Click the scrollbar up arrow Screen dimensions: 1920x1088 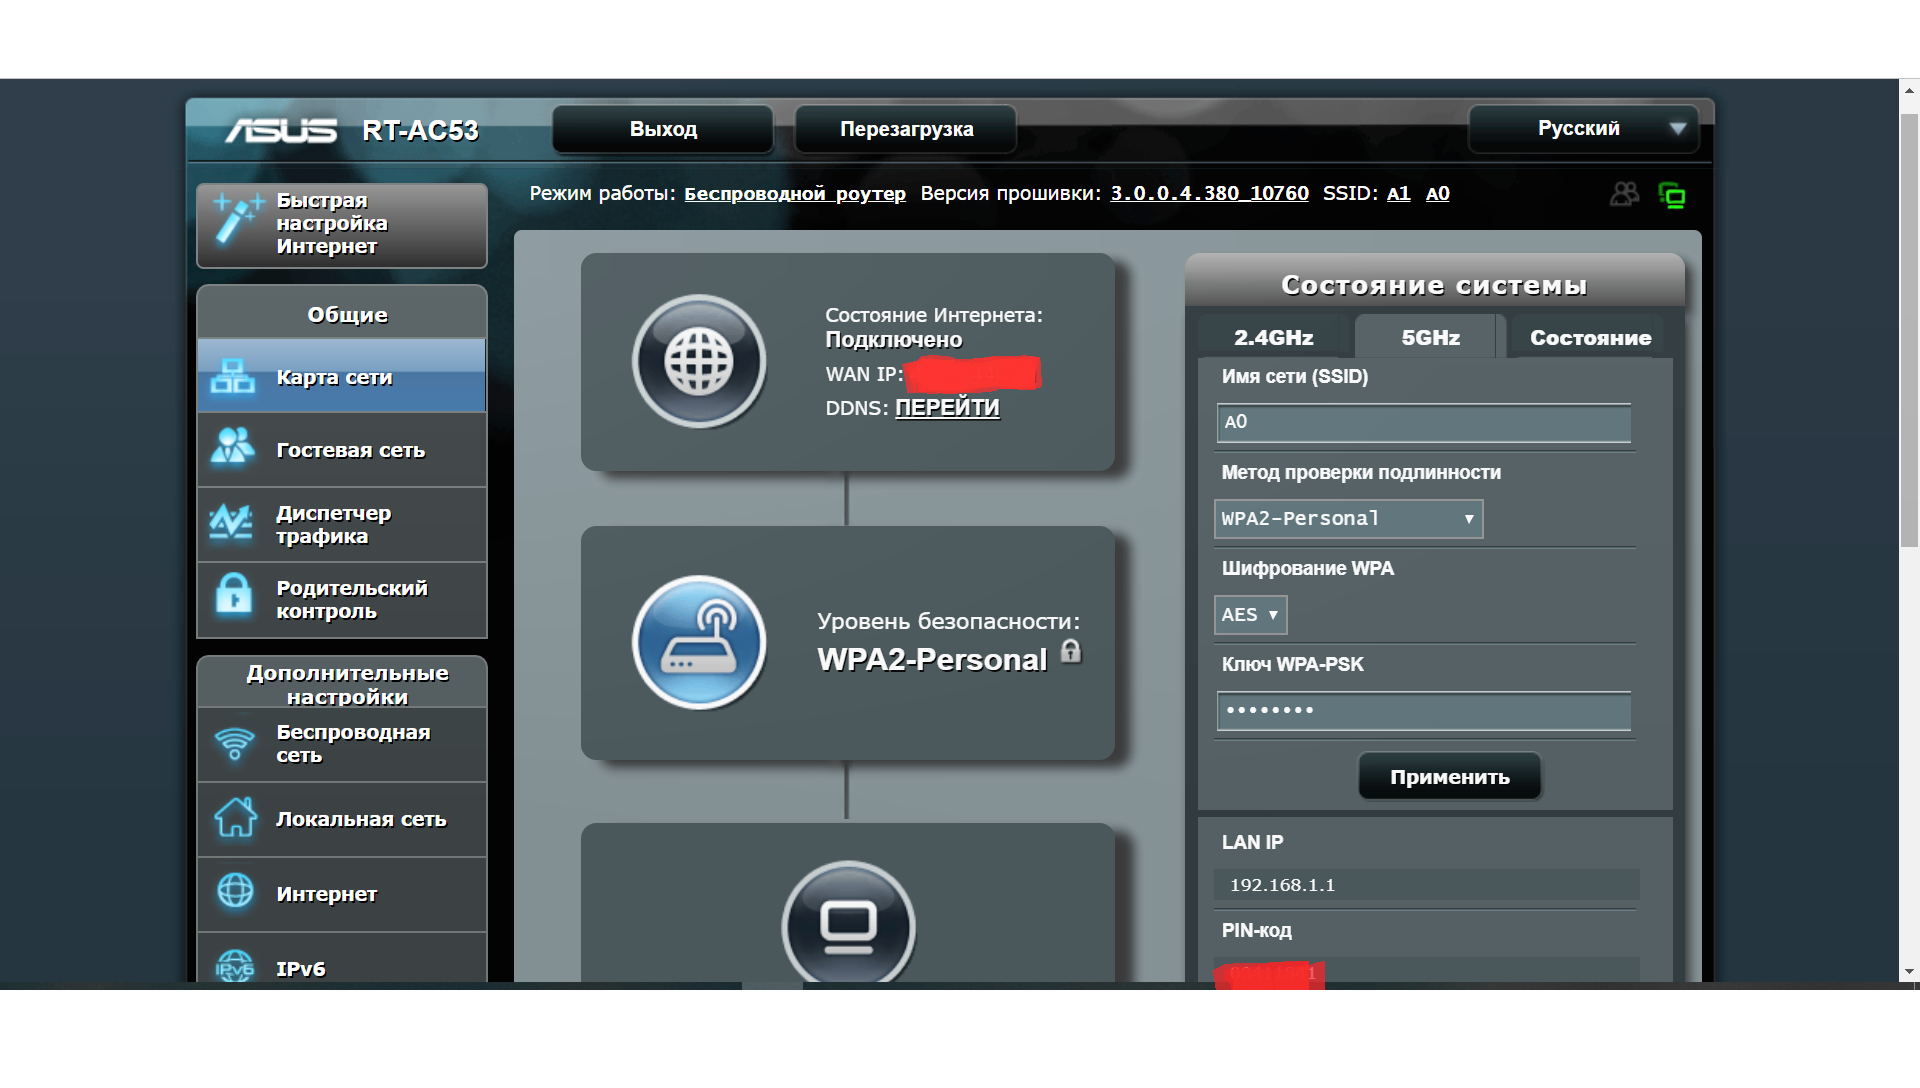pos(1909,90)
